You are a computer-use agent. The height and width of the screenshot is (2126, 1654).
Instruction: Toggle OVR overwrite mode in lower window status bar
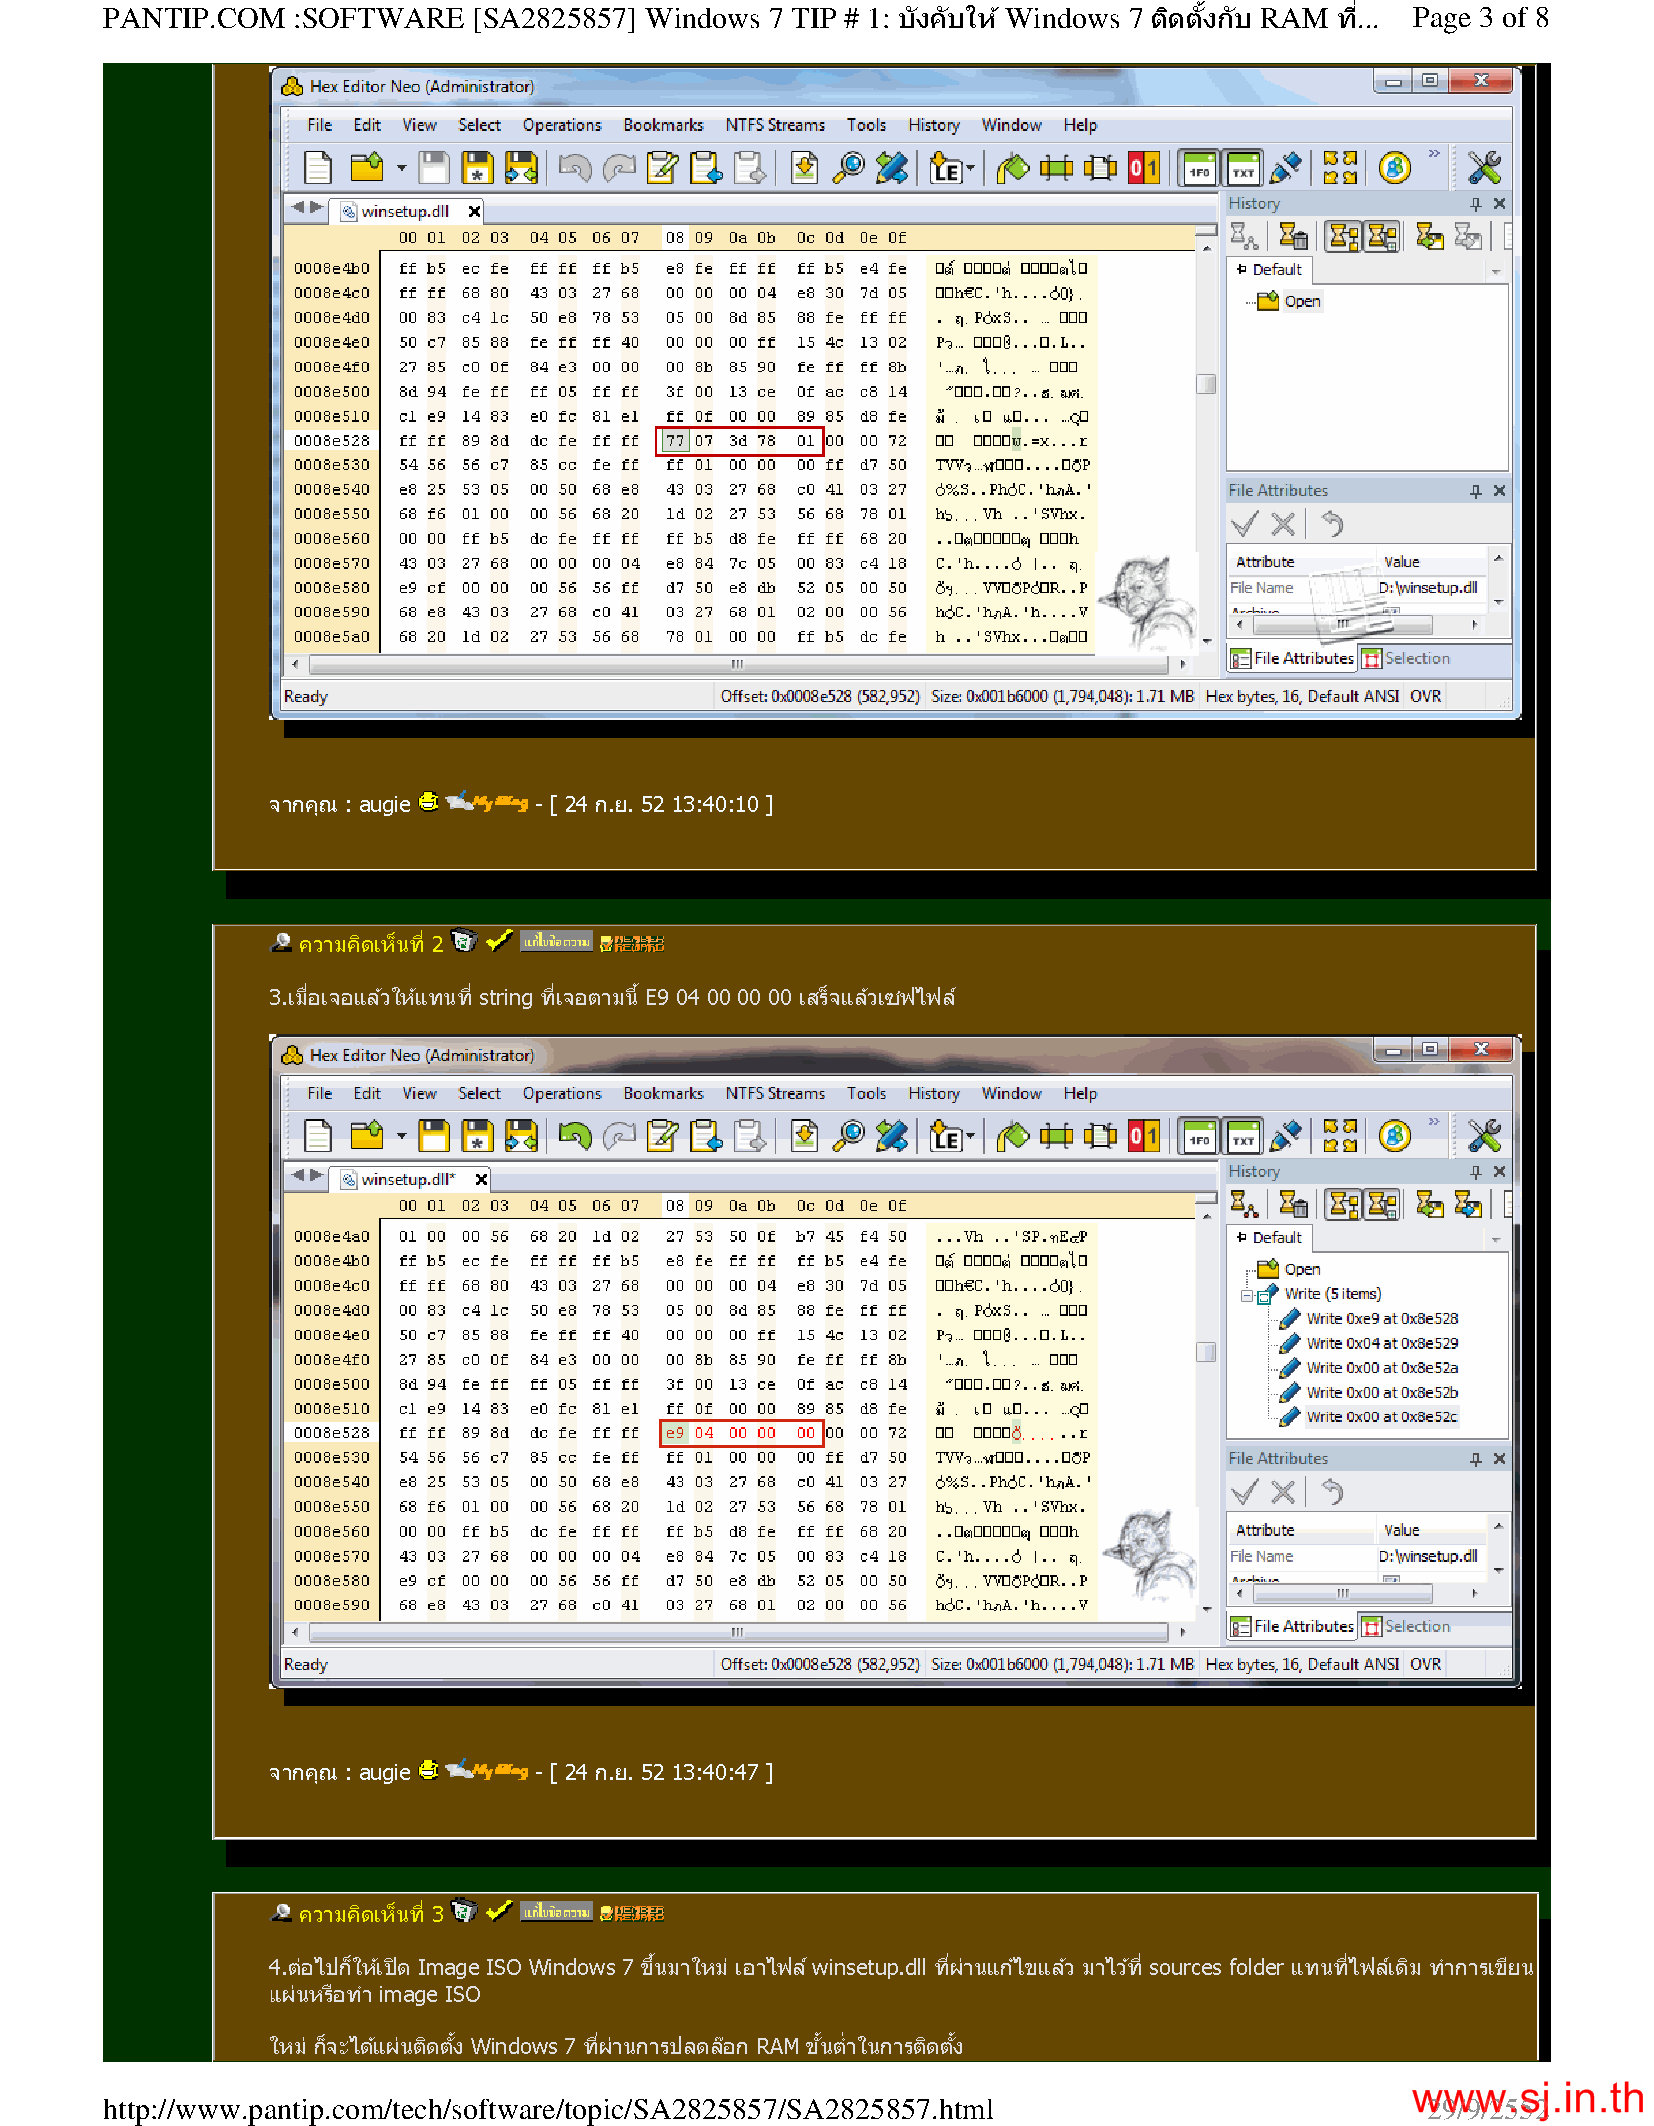[1425, 1664]
